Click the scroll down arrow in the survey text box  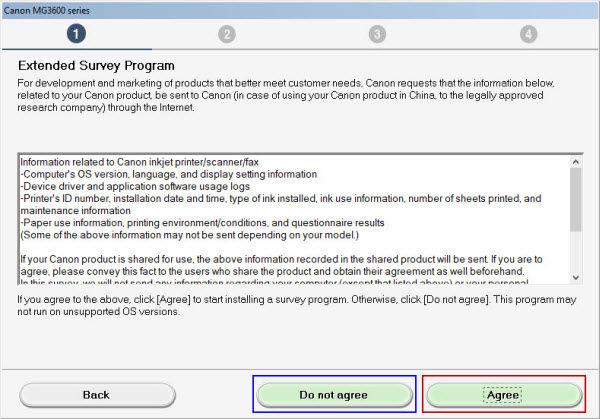point(576,277)
